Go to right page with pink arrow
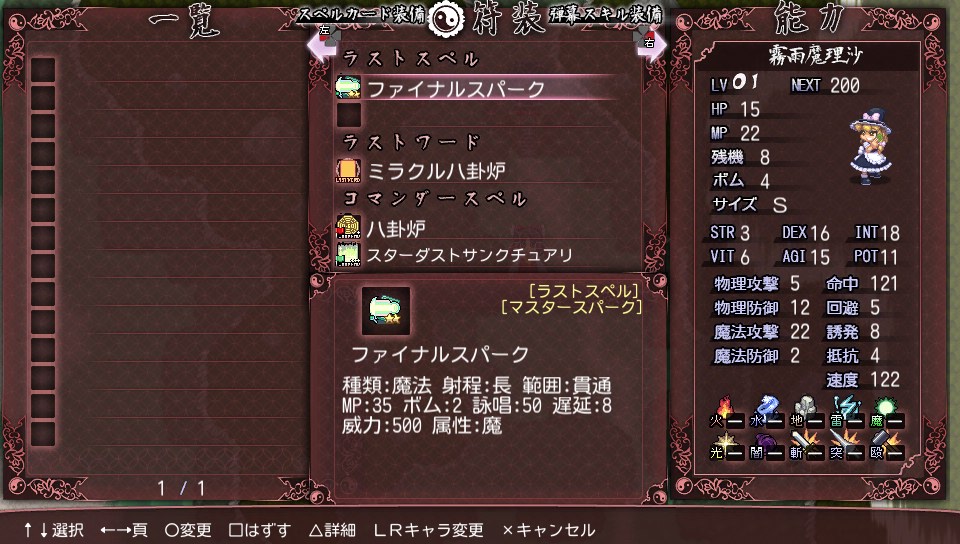Viewport: 960px width, 544px height. tap(650, 42)
